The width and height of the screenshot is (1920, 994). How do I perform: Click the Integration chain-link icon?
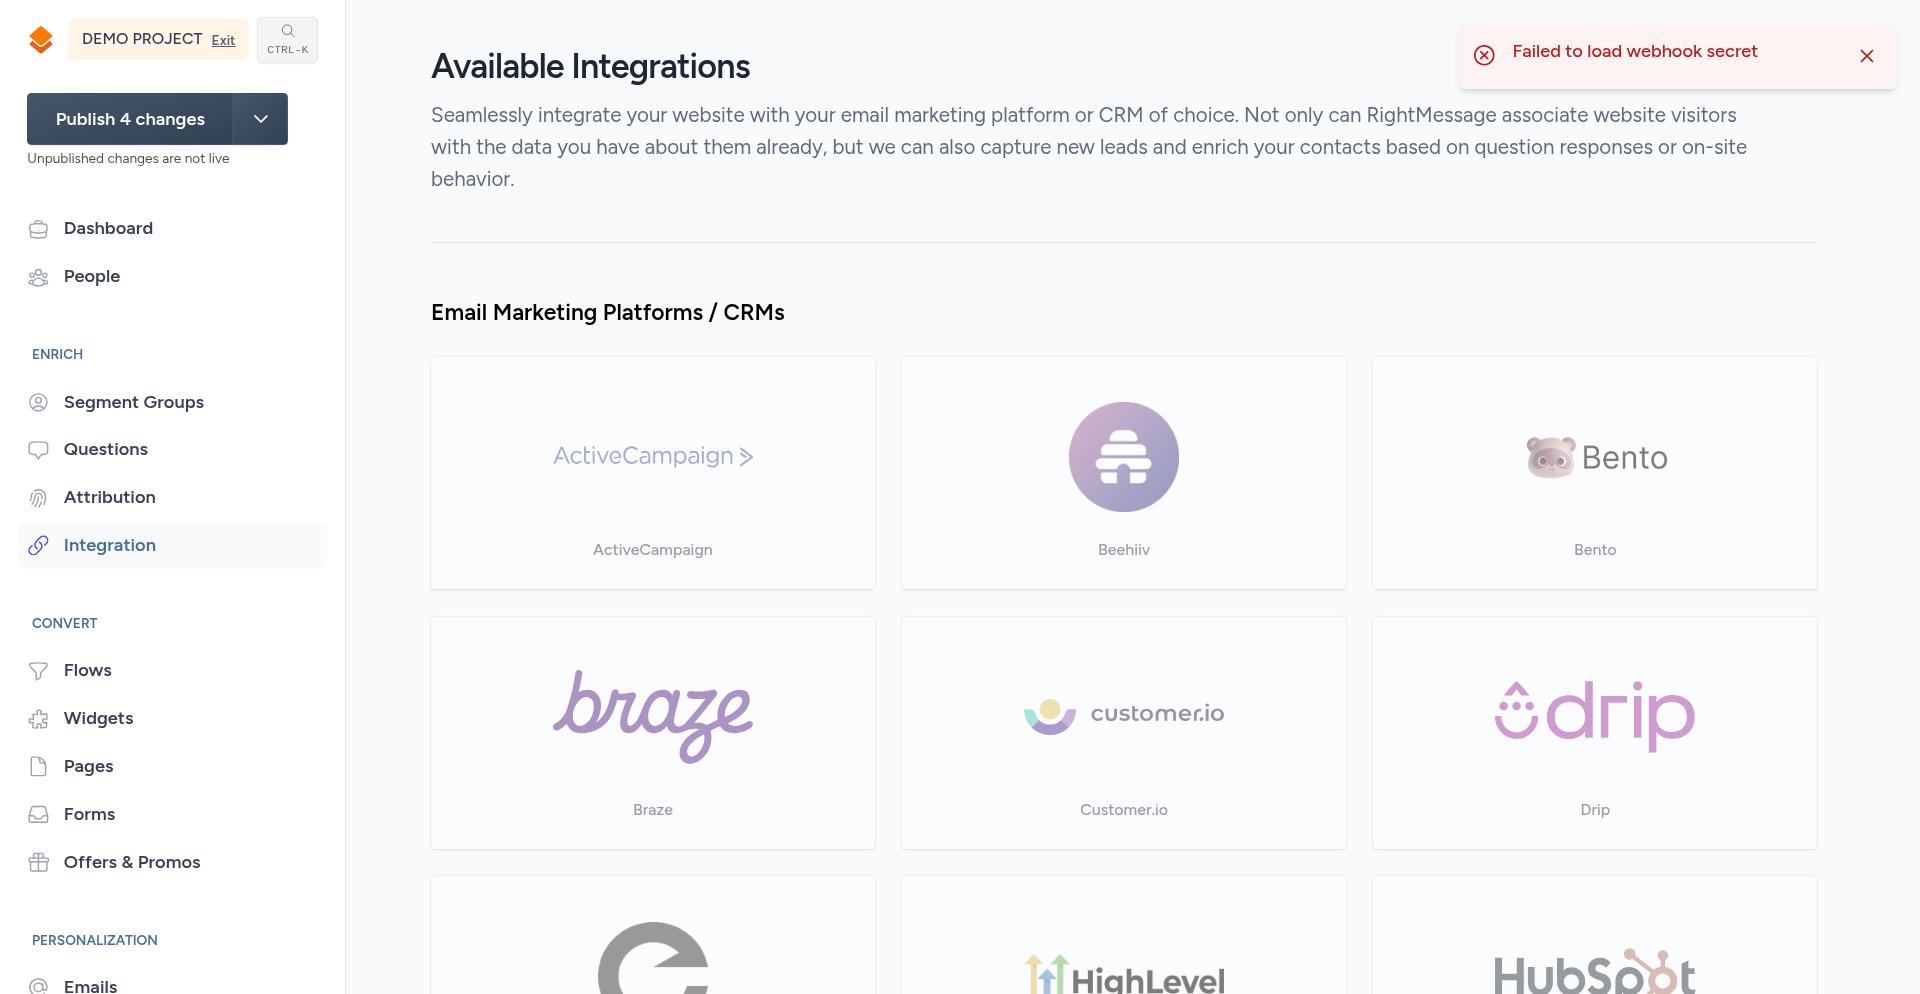tap(38, 545)
